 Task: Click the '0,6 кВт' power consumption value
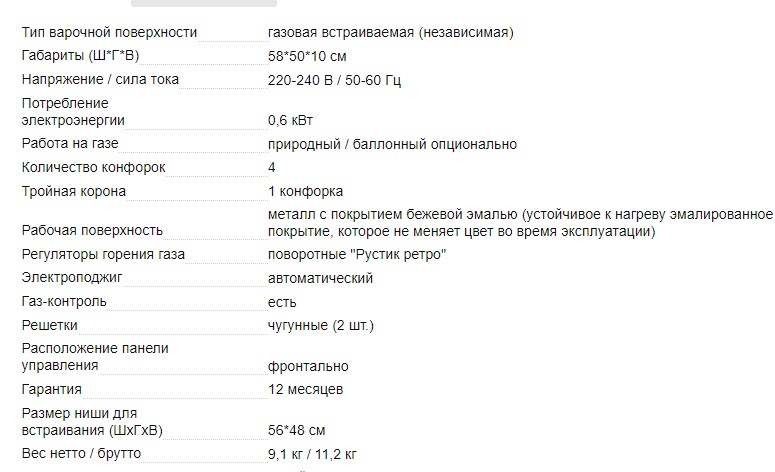coord(291,120)
